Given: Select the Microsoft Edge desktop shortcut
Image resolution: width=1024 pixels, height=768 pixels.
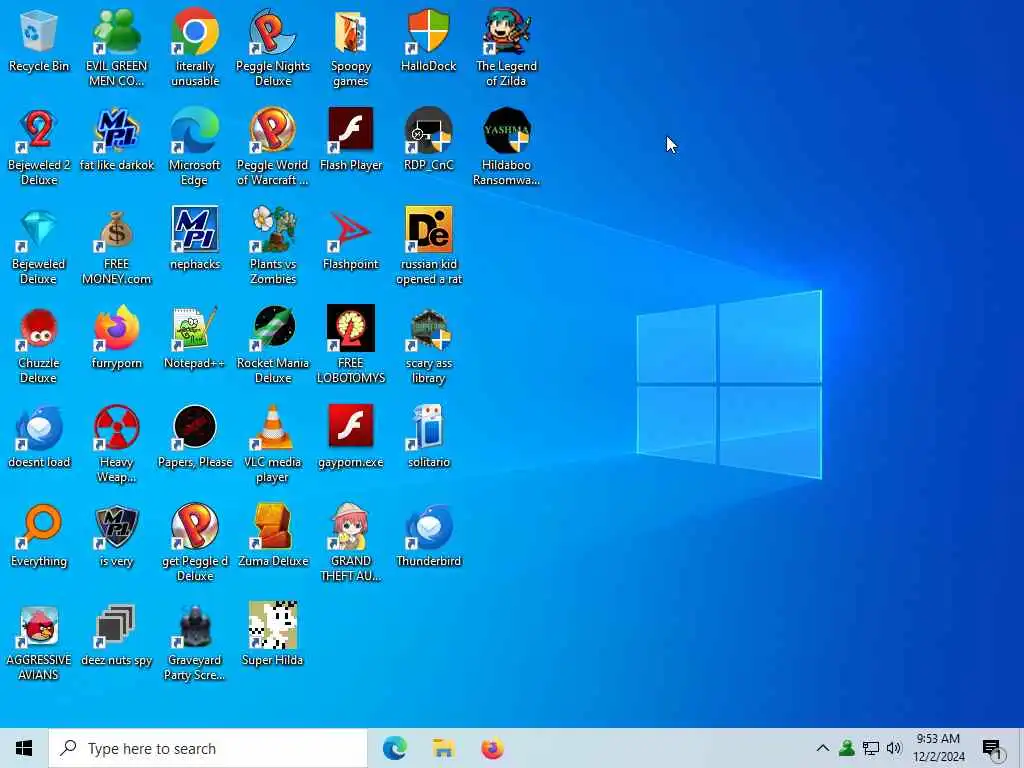Looking at the screenshot, I should 195,146.
